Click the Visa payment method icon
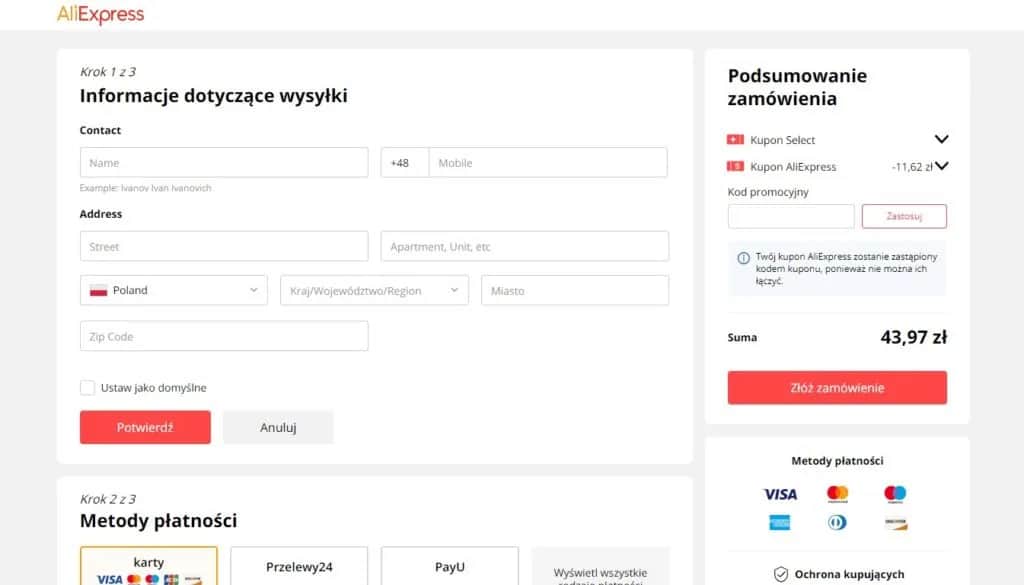Screen dimensions: 1024x585 (780, 494)
